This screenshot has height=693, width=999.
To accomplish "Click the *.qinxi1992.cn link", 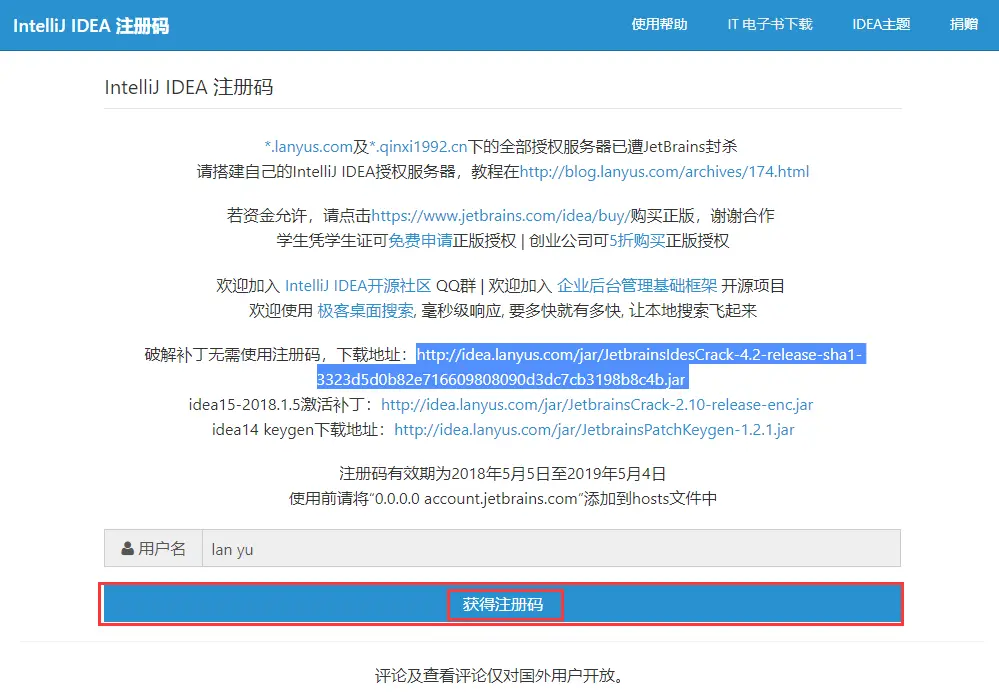I will click(x=418, y=146).
